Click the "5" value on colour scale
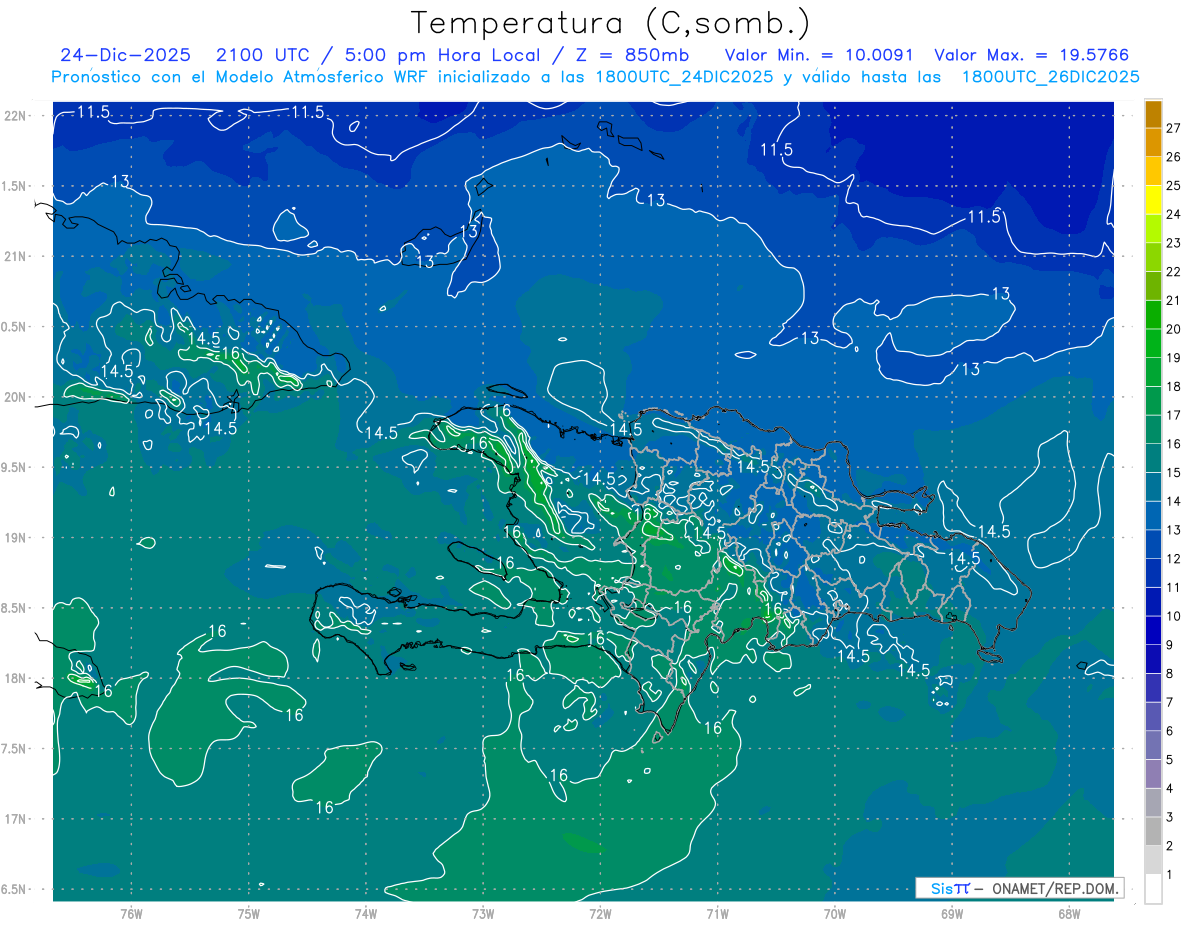The width and height of the screenshot is (1200, 927). pos(1170,760)
